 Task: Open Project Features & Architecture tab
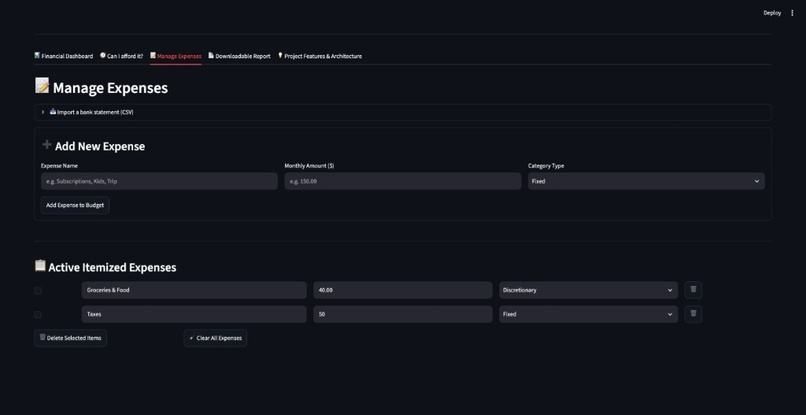click(320, 56)
